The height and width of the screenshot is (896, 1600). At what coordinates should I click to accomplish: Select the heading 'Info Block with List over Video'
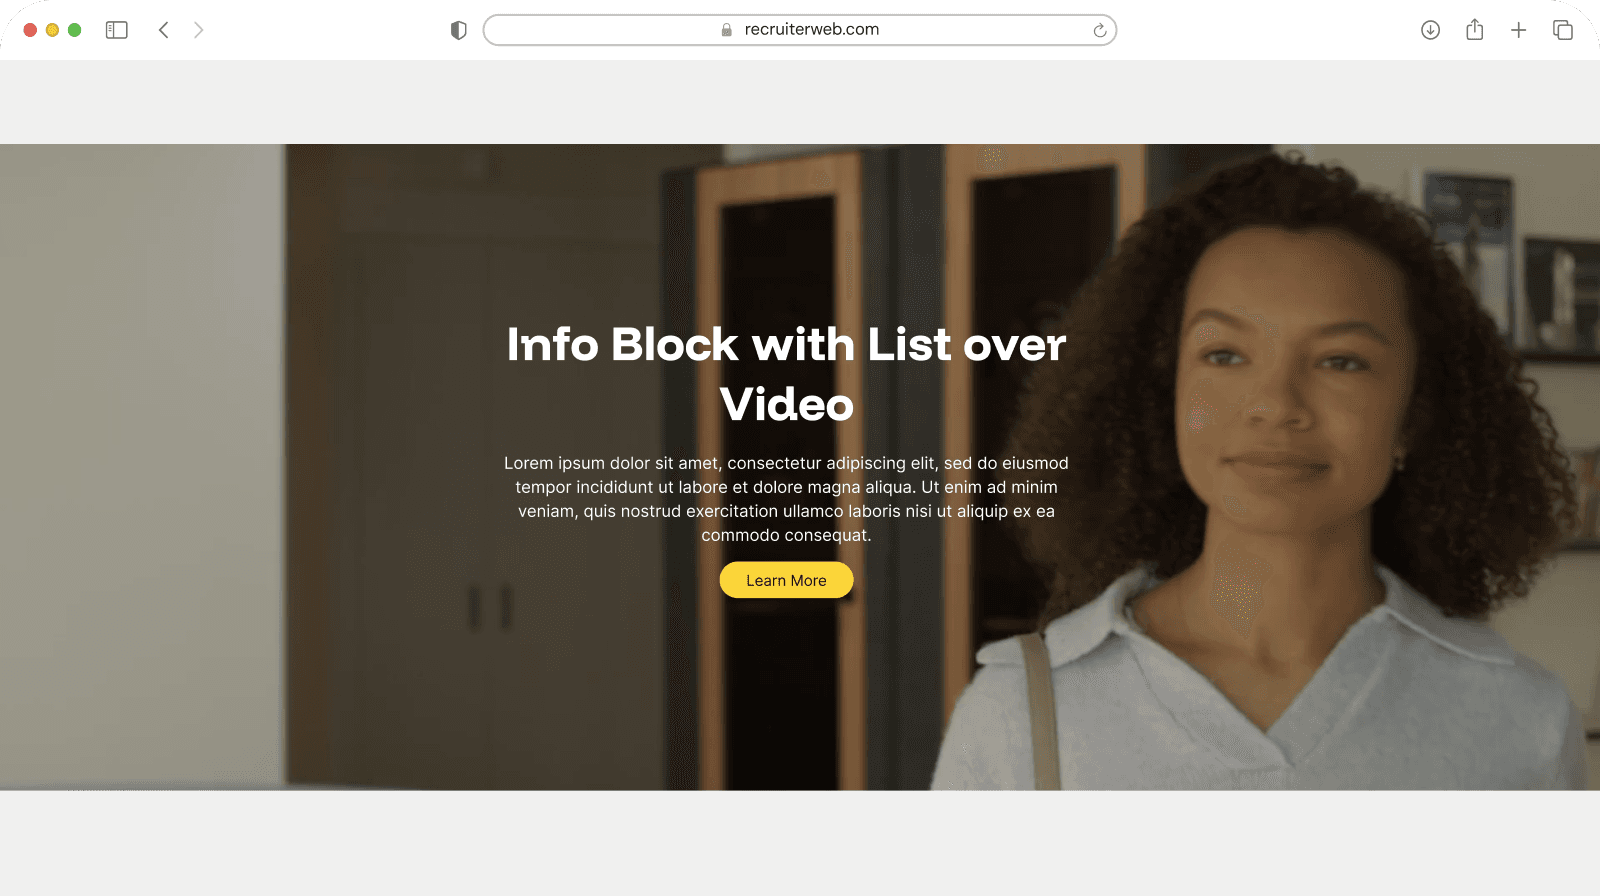pyautogui.click(x=786, y=374)
